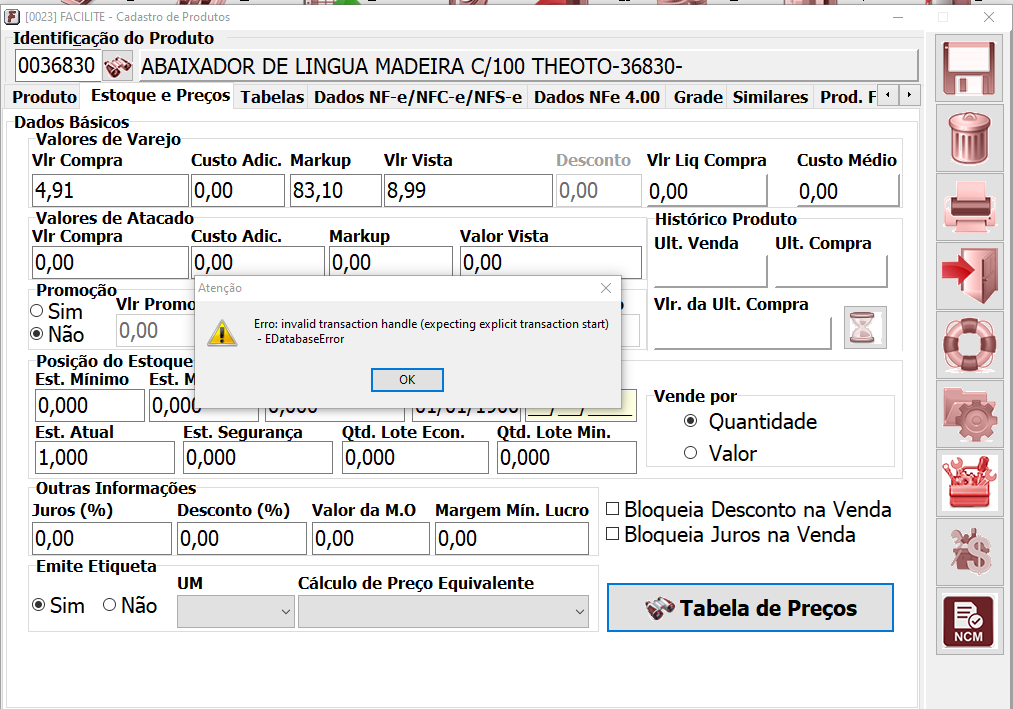Click the folder with gear icon

click(969, 414)
